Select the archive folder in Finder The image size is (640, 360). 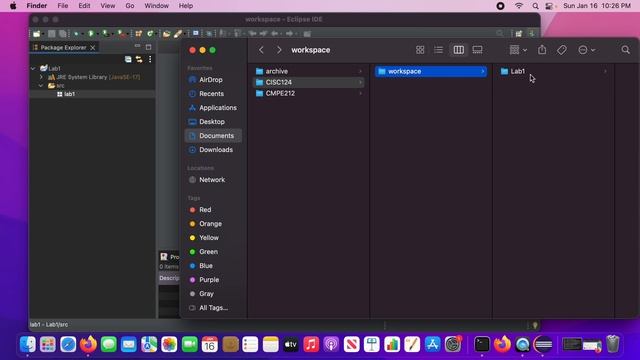(x=309, y=71)
